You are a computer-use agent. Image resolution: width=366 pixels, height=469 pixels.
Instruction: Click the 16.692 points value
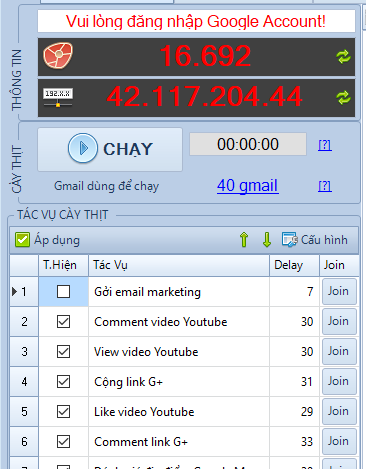click(x=205, y=56)
